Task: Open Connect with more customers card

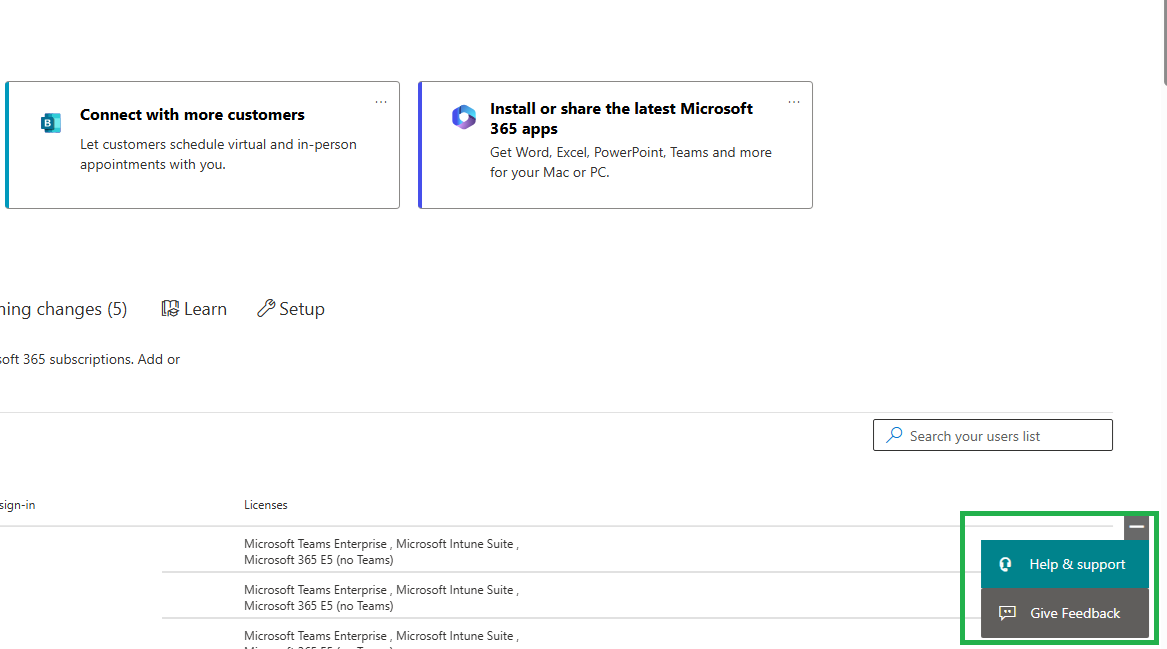Action: click(x=202, y=145)
